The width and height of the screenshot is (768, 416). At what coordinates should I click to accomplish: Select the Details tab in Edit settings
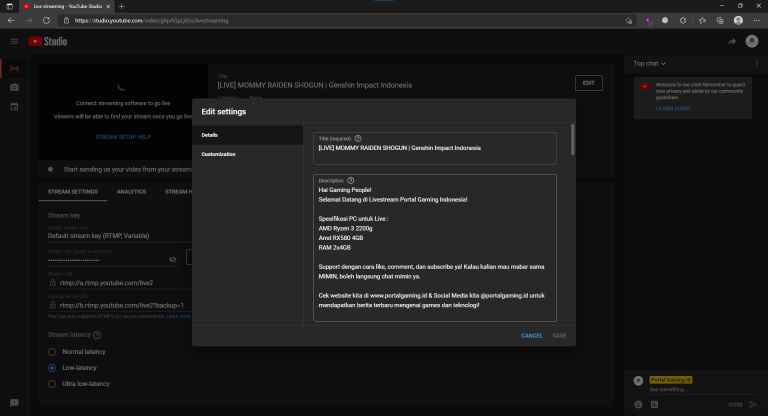click(210, 134)
